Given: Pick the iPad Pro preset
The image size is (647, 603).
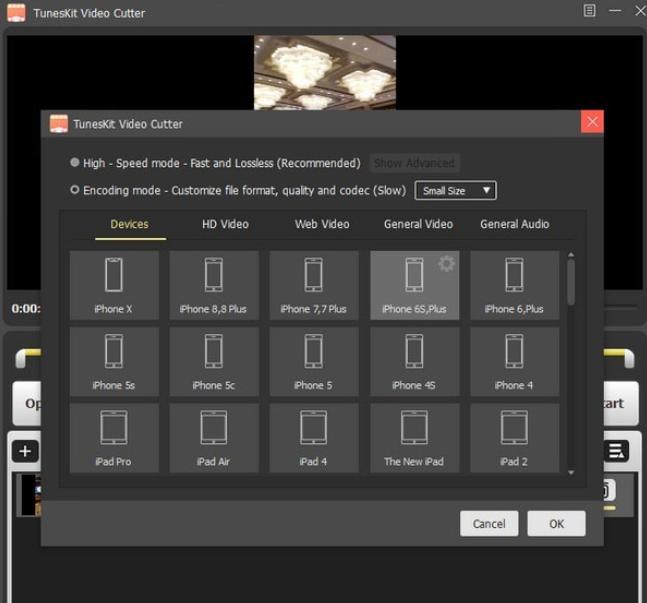Looking at the screenshot, I should click(x=114, y=438).
